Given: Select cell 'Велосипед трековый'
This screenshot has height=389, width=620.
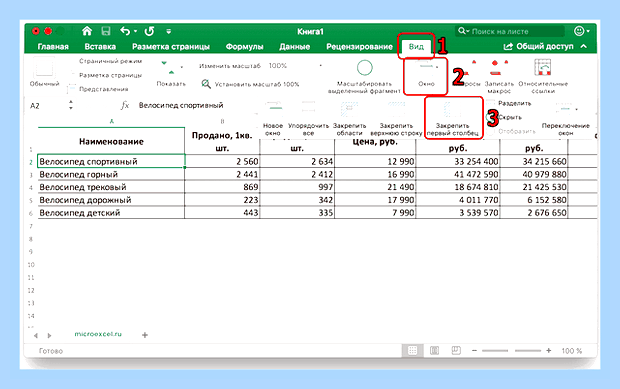Looking at the screenshot, I should click(111, 187).
